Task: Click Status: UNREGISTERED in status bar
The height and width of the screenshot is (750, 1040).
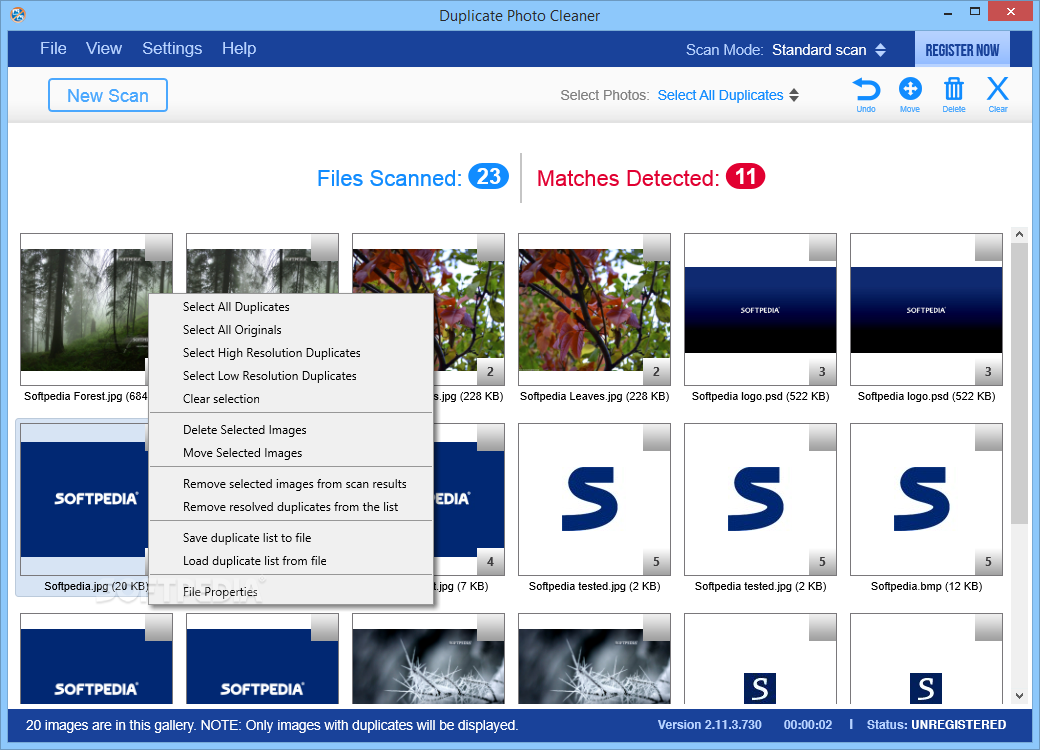Action: coord(936,725)
